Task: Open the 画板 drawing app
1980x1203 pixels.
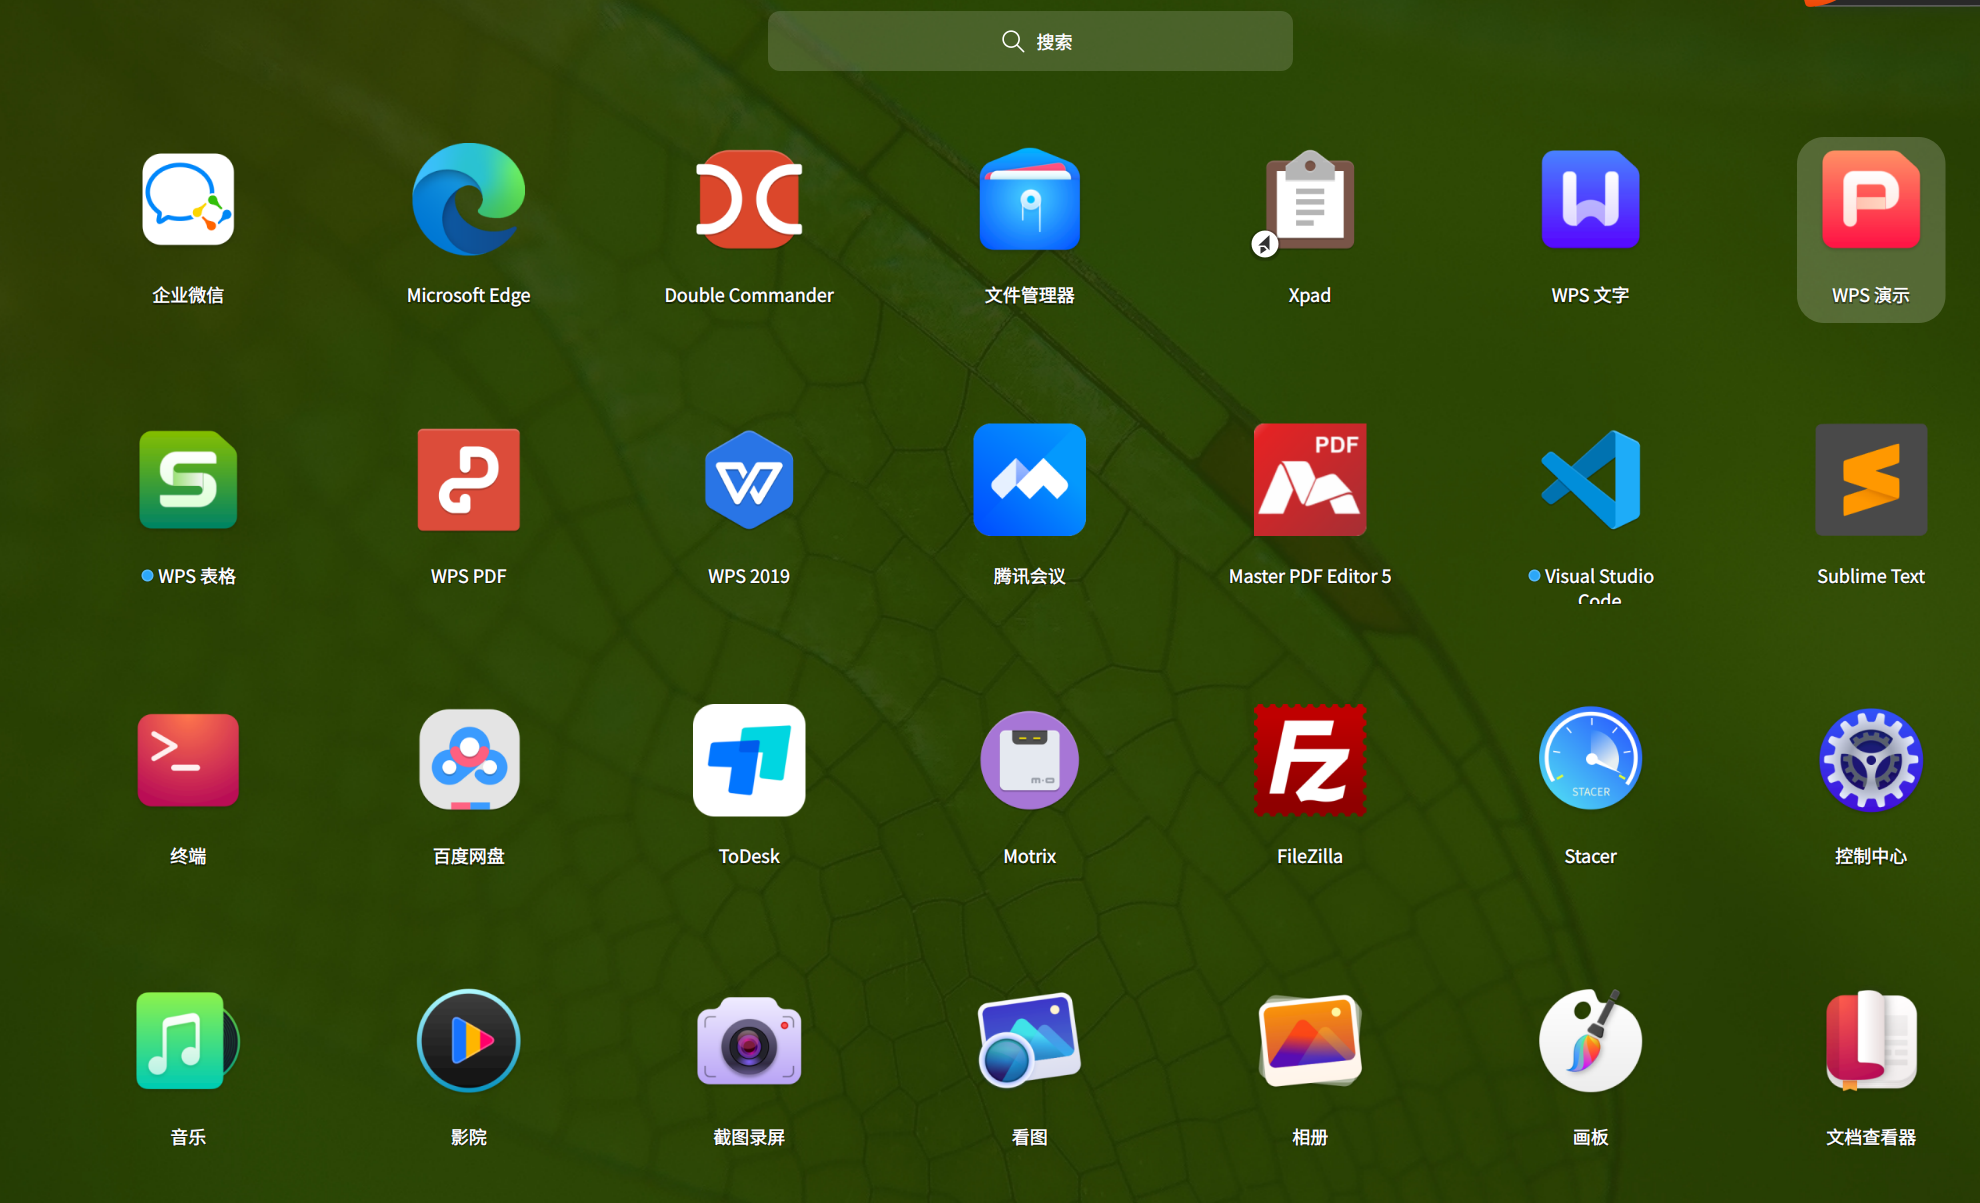Action: click(x=1590, y=1041)
